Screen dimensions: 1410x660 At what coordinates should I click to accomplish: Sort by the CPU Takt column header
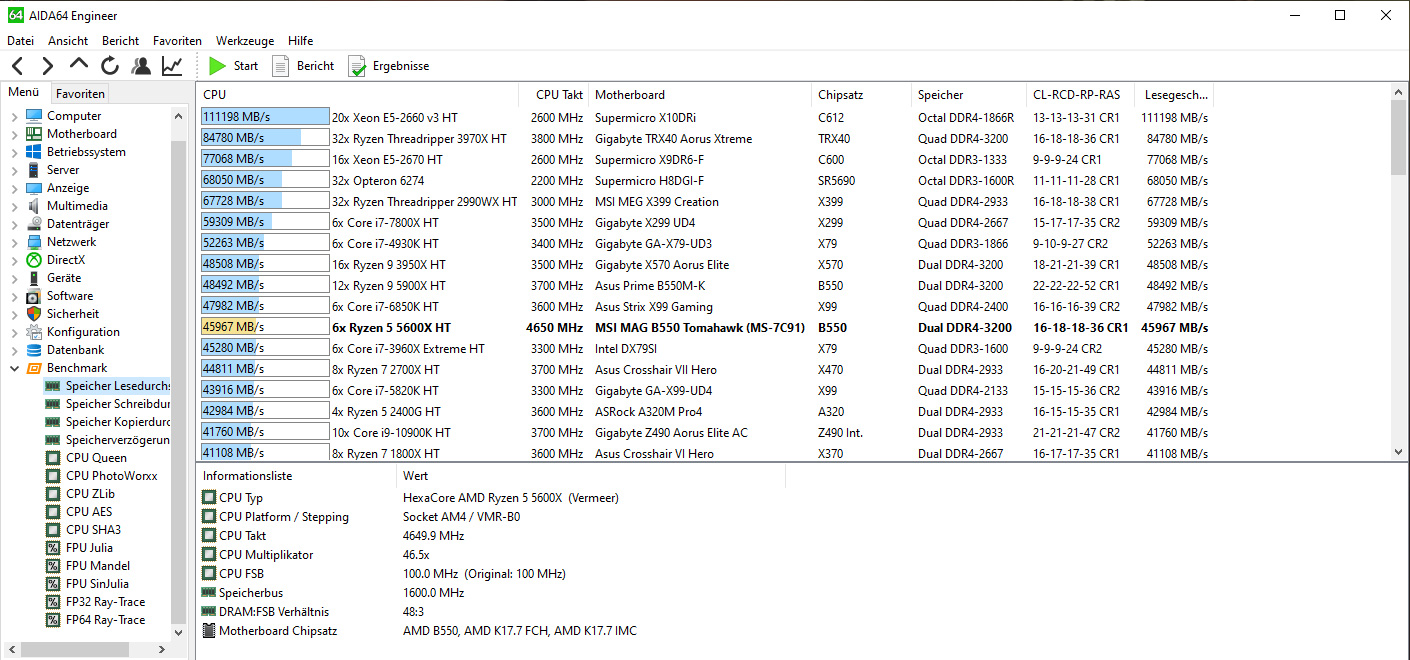click(554, 95)
